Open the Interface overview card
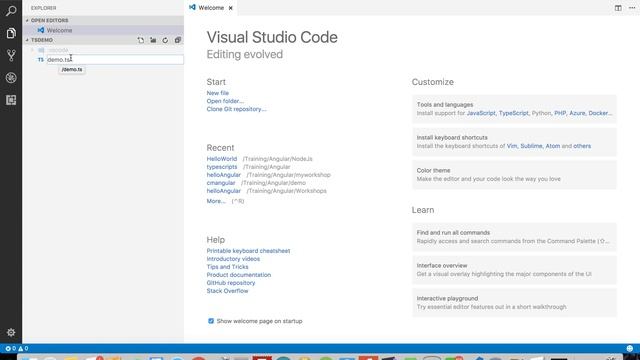 point(514,270)
